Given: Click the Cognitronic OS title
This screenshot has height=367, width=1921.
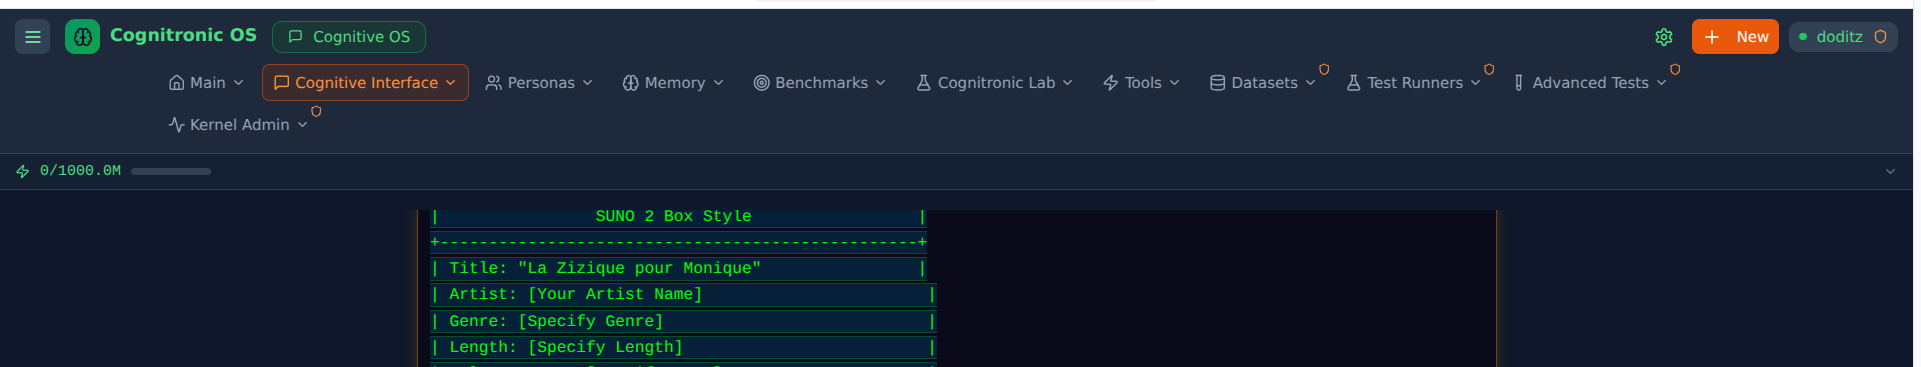Looking at the screenshot, I should pos(183,35).
